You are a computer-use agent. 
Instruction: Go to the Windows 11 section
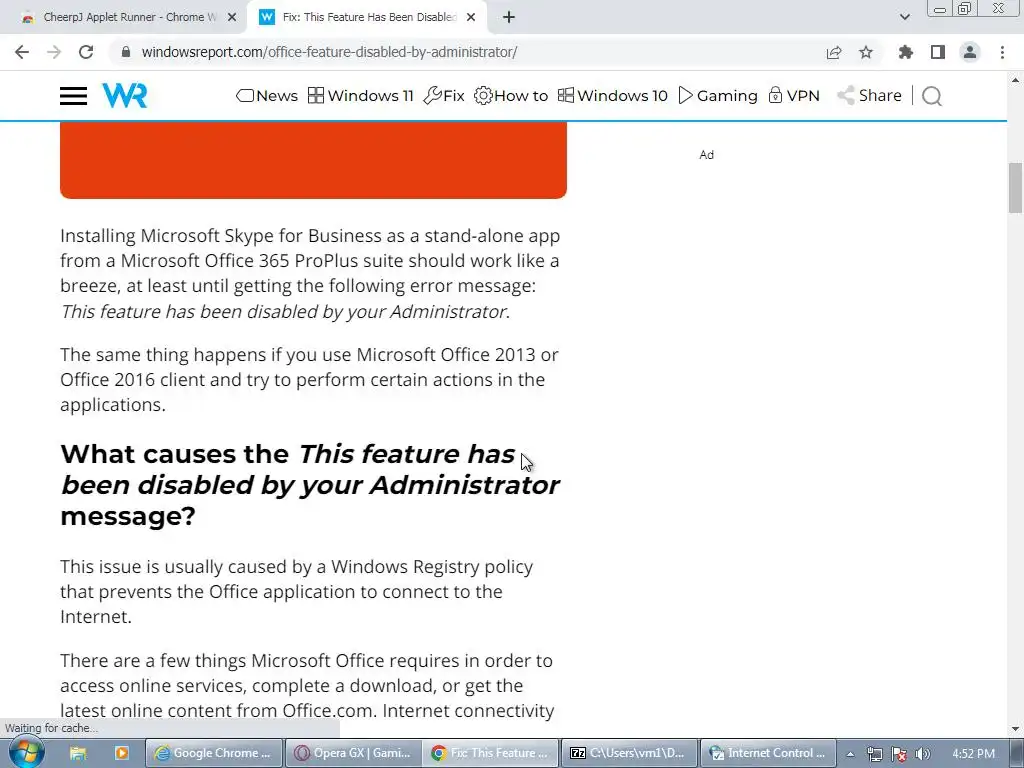(x=360, y=96)
